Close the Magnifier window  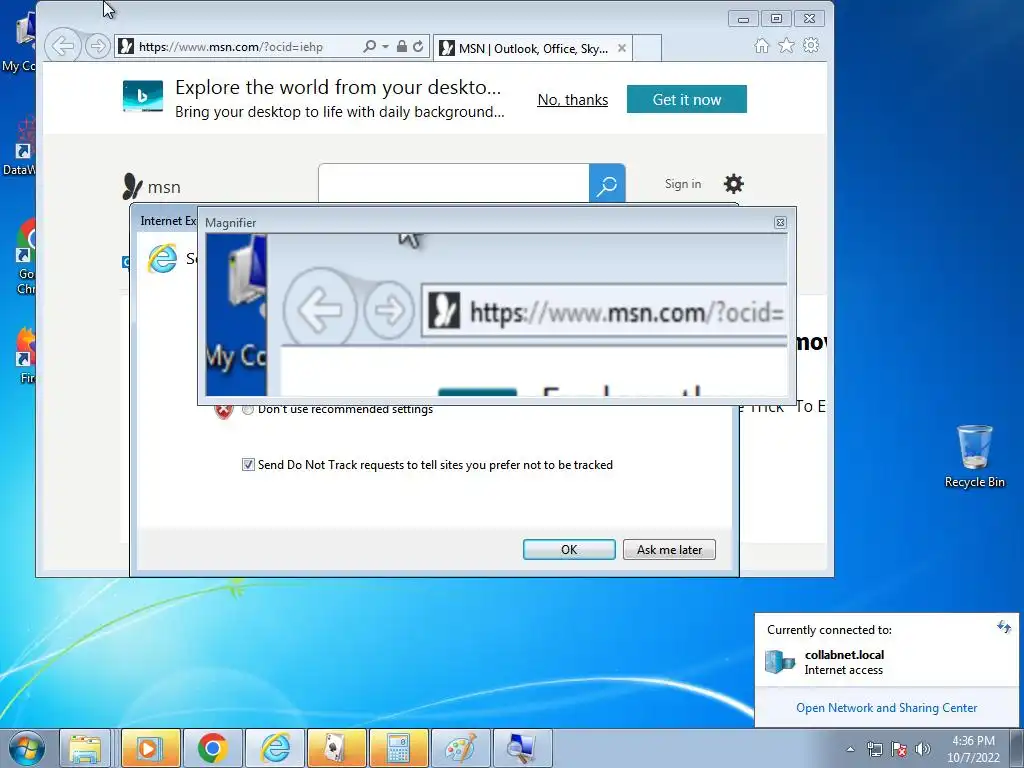[780, 223]
